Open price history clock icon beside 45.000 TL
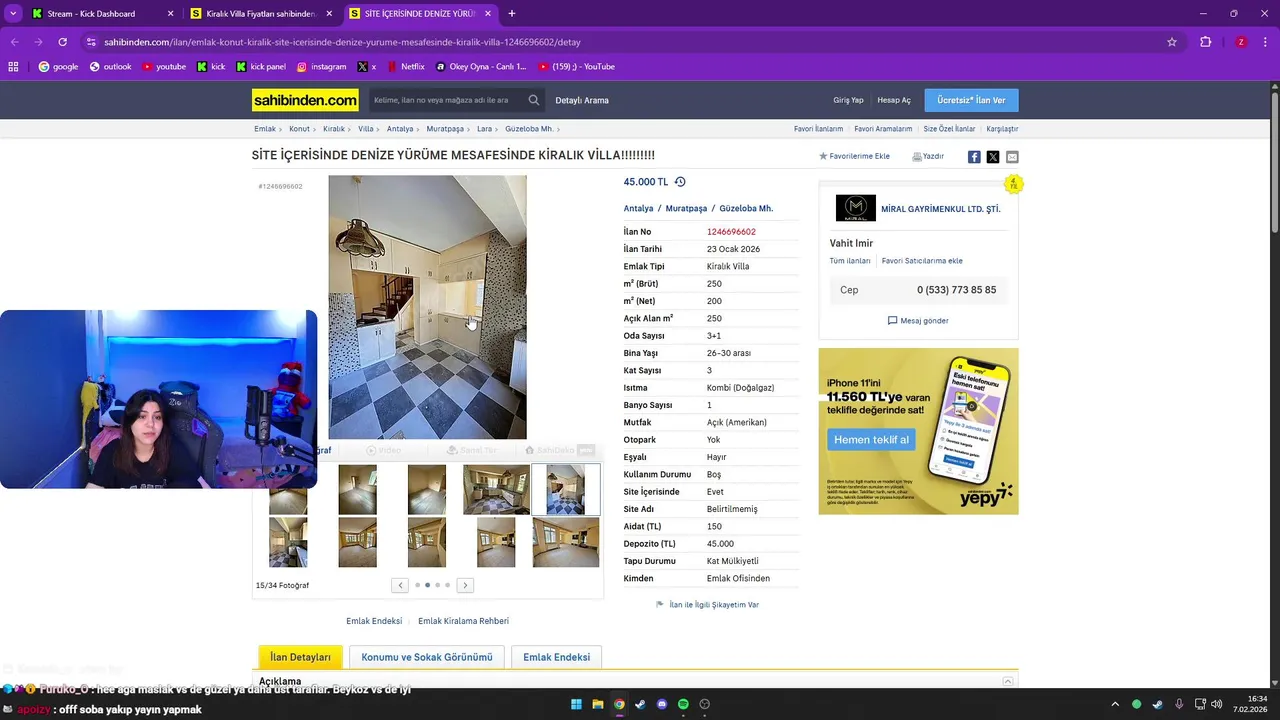 click(680, 182)
